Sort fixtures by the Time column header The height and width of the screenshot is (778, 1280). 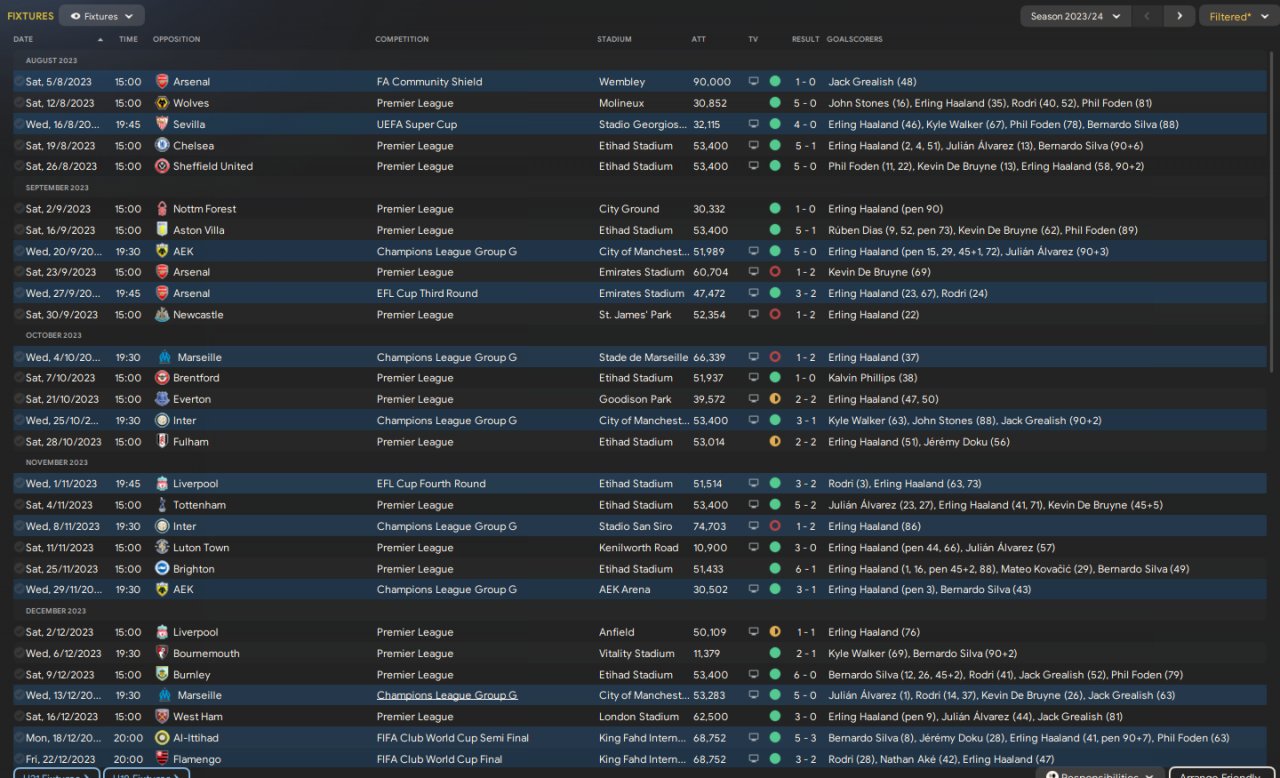pos(128,39)
